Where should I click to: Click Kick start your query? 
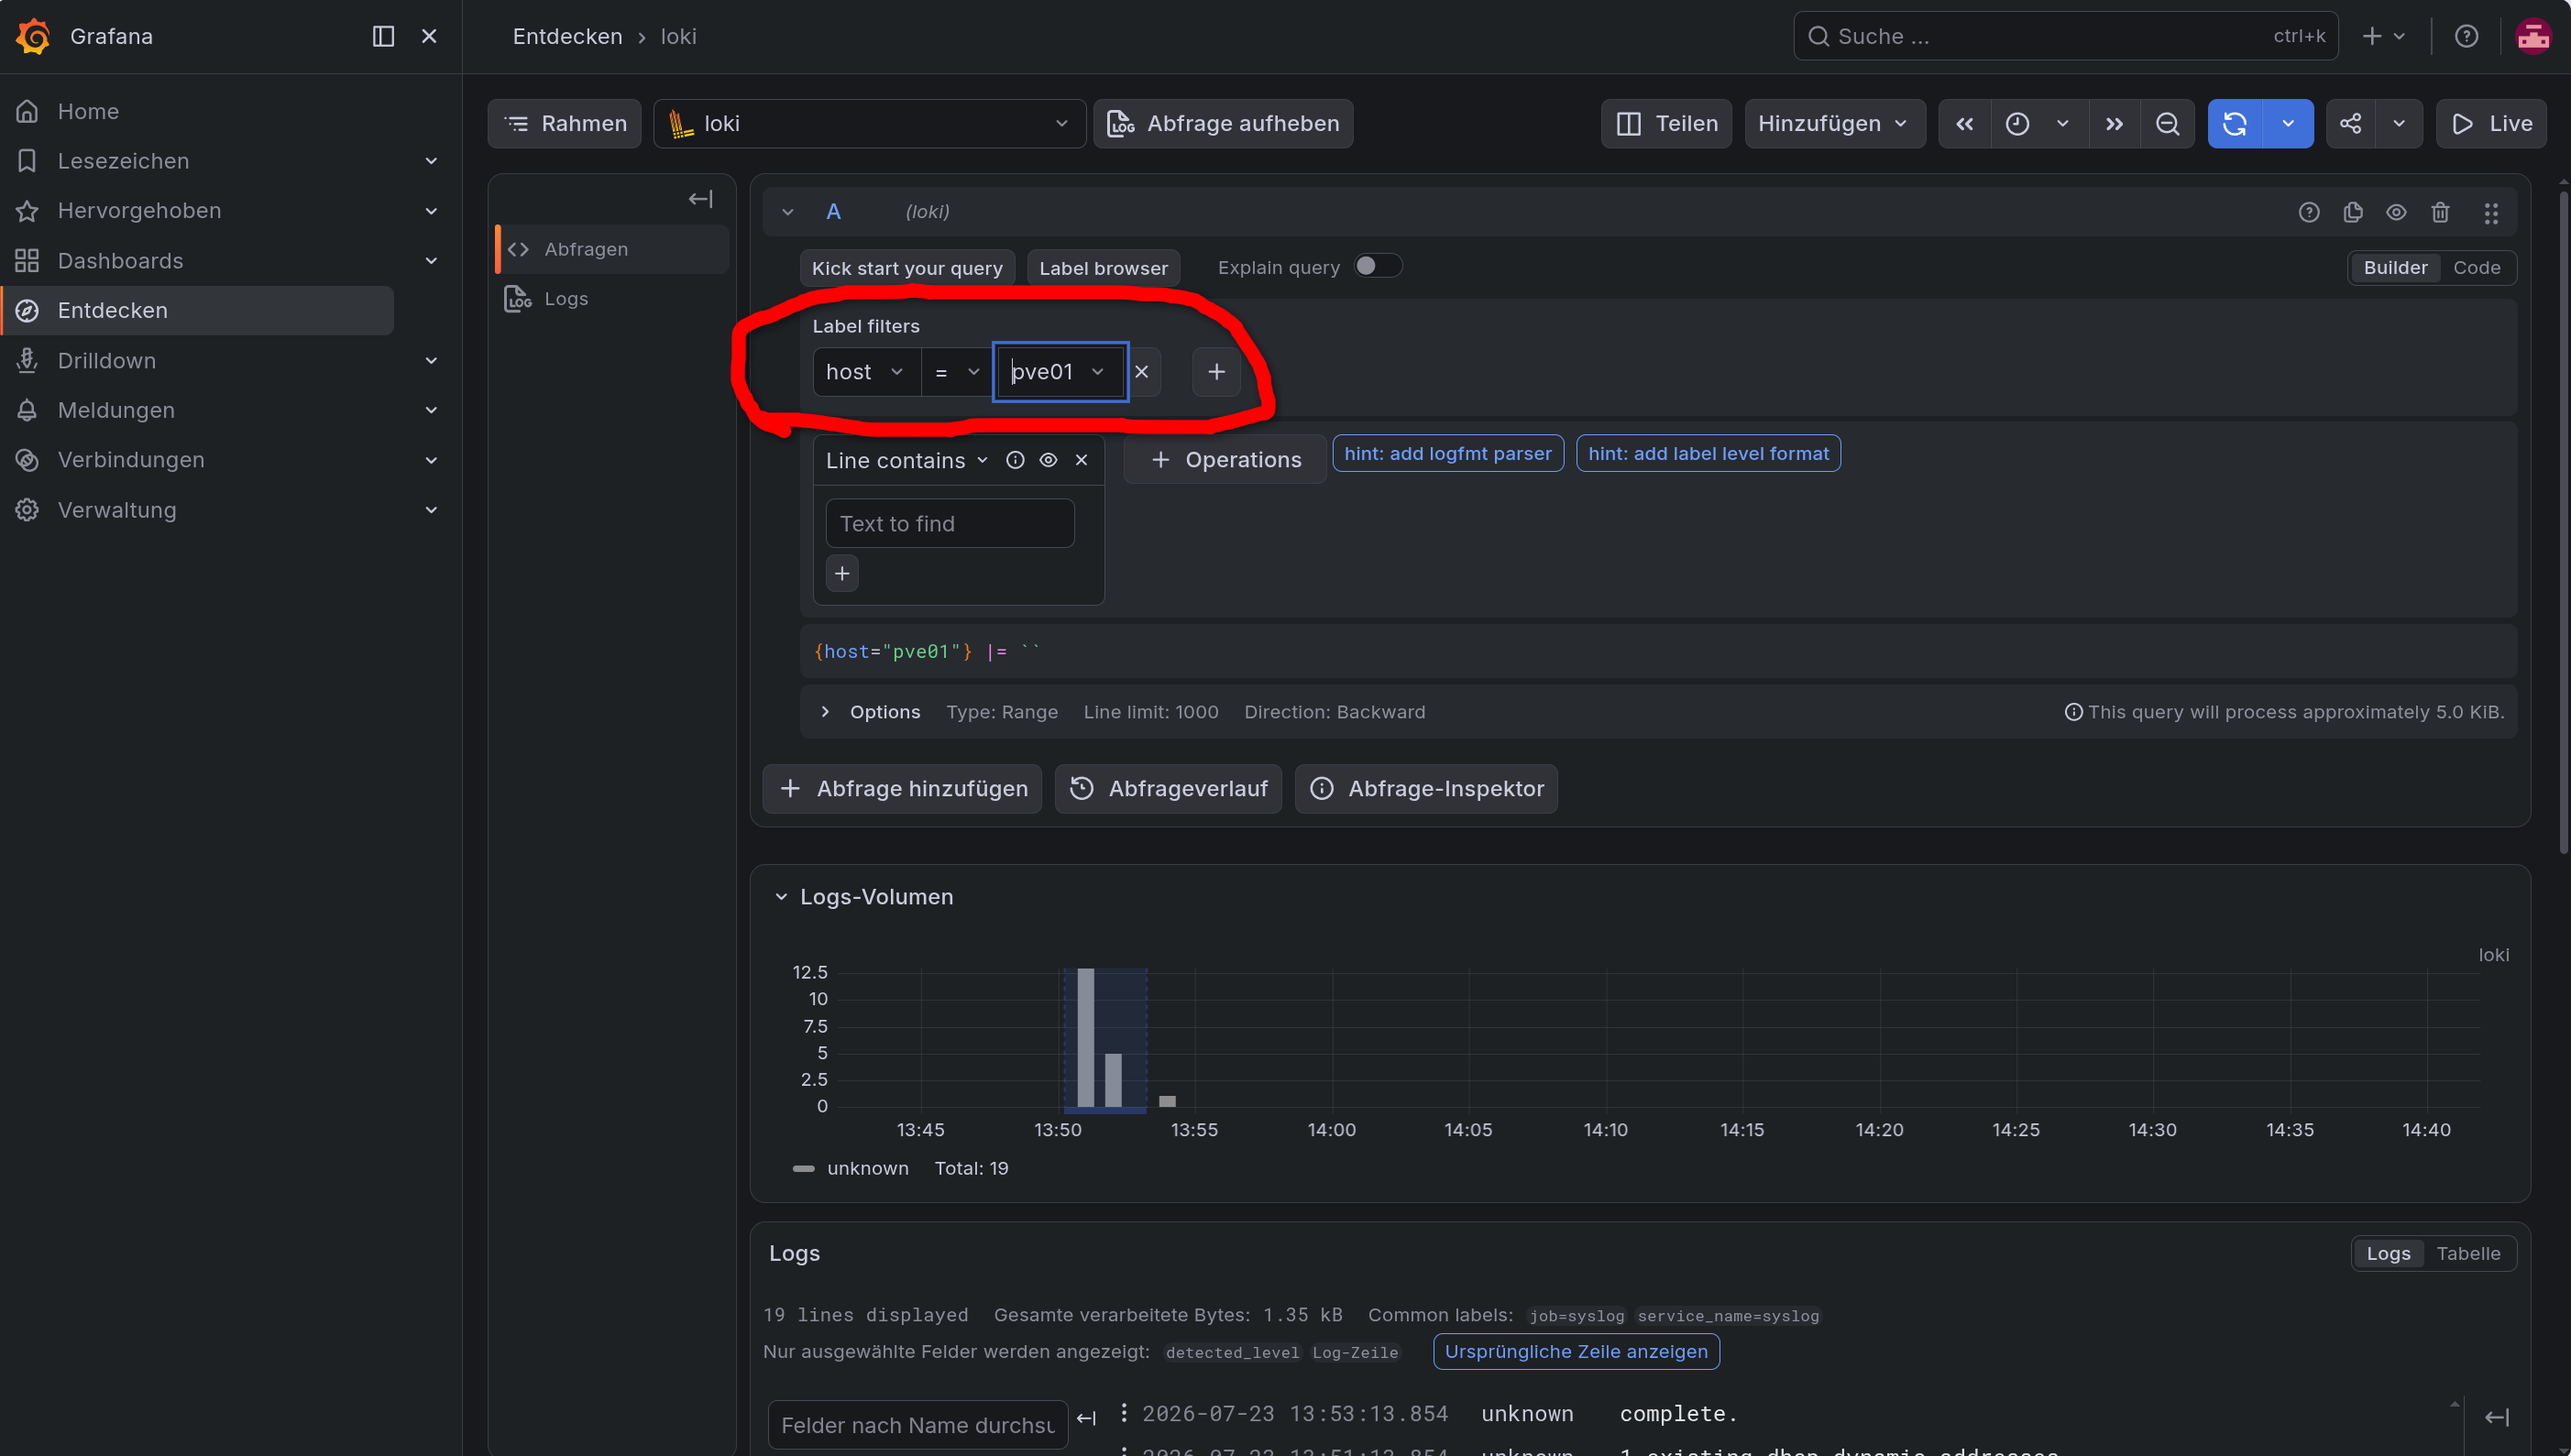click(906, 268)
